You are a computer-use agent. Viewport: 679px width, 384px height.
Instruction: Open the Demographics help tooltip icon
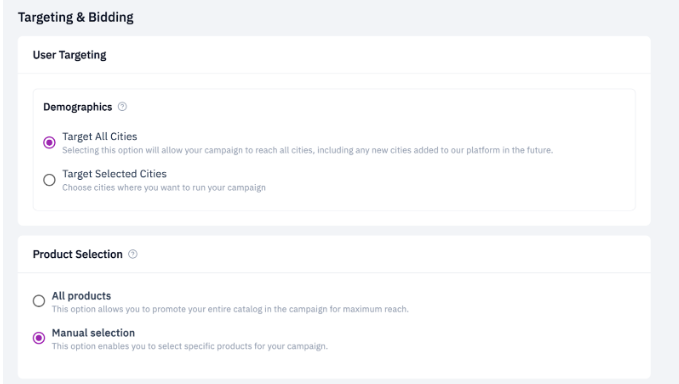click(x=122, y=106)
